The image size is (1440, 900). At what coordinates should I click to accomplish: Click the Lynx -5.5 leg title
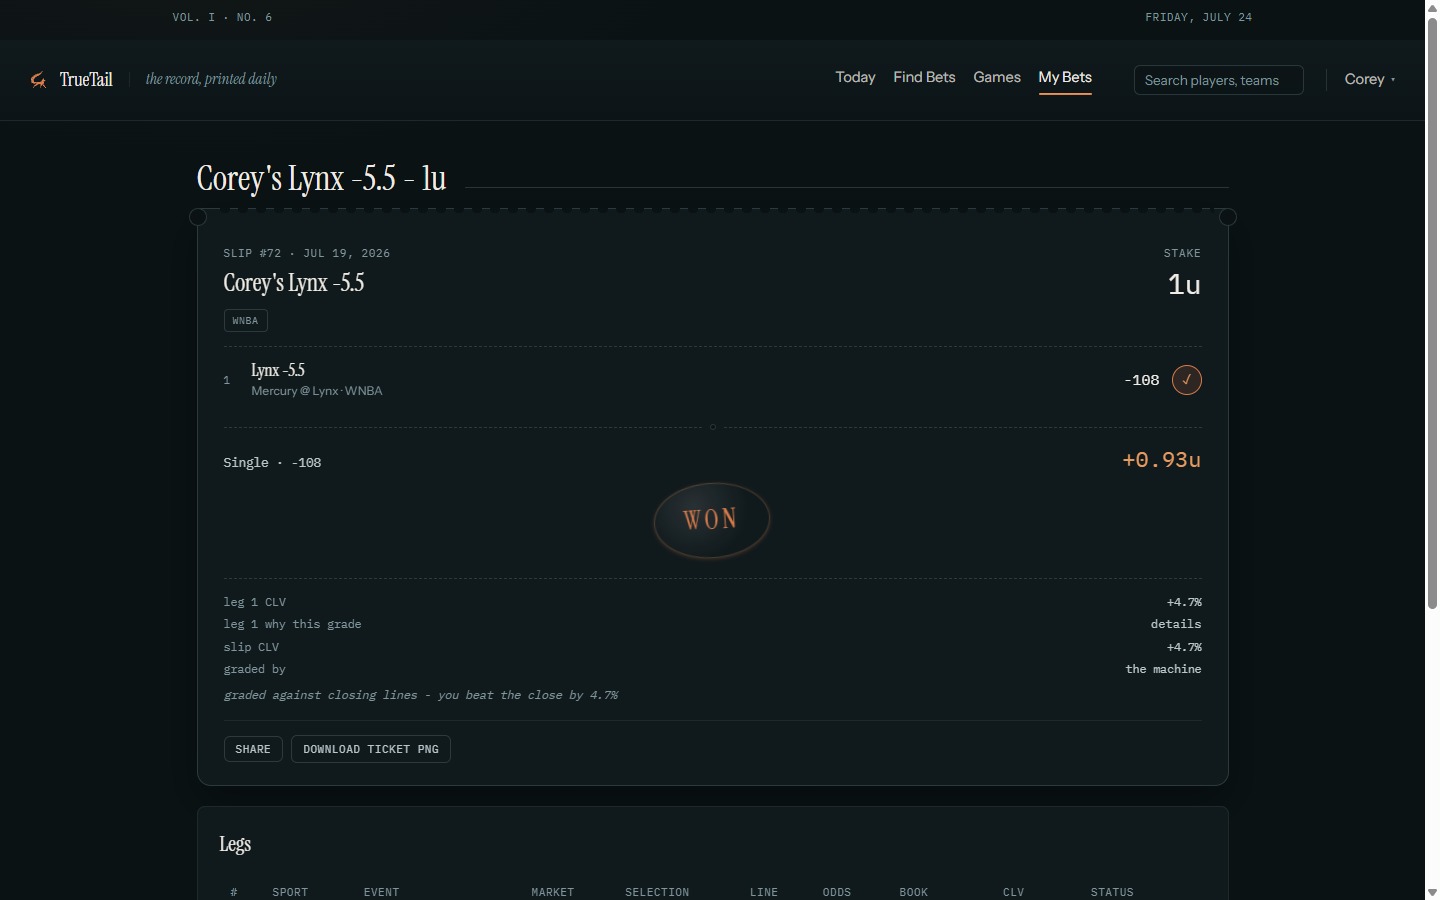[x=278, y=370]
